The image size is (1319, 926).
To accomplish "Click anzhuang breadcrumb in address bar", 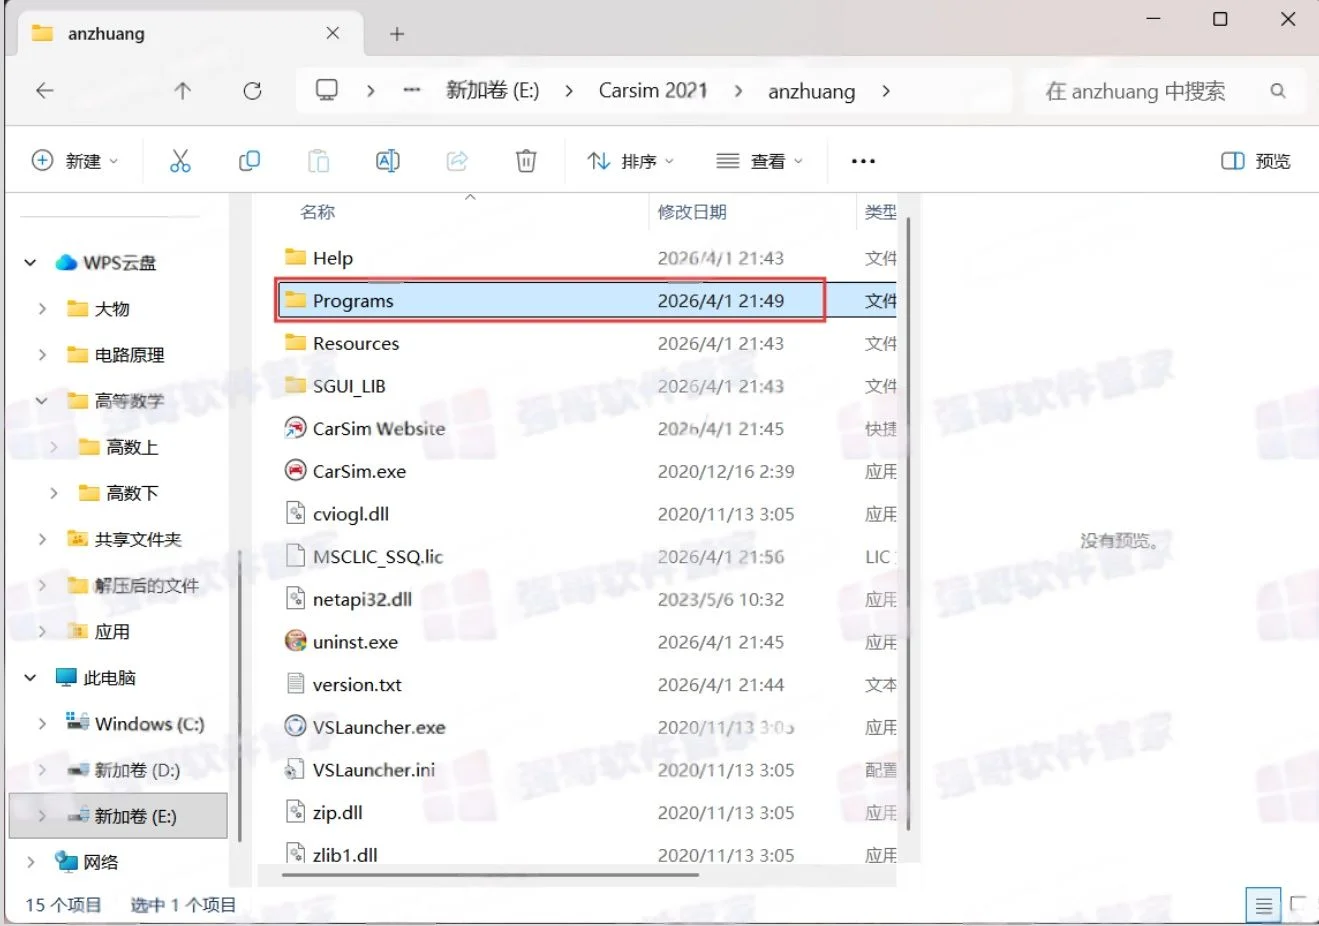I will [x=811, y=91].
